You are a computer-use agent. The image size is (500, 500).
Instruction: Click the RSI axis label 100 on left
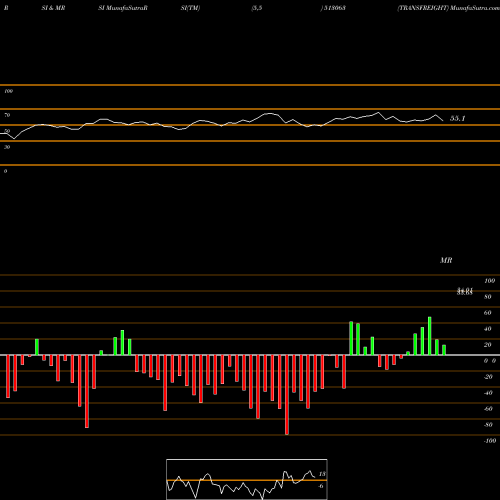(8, 91)
